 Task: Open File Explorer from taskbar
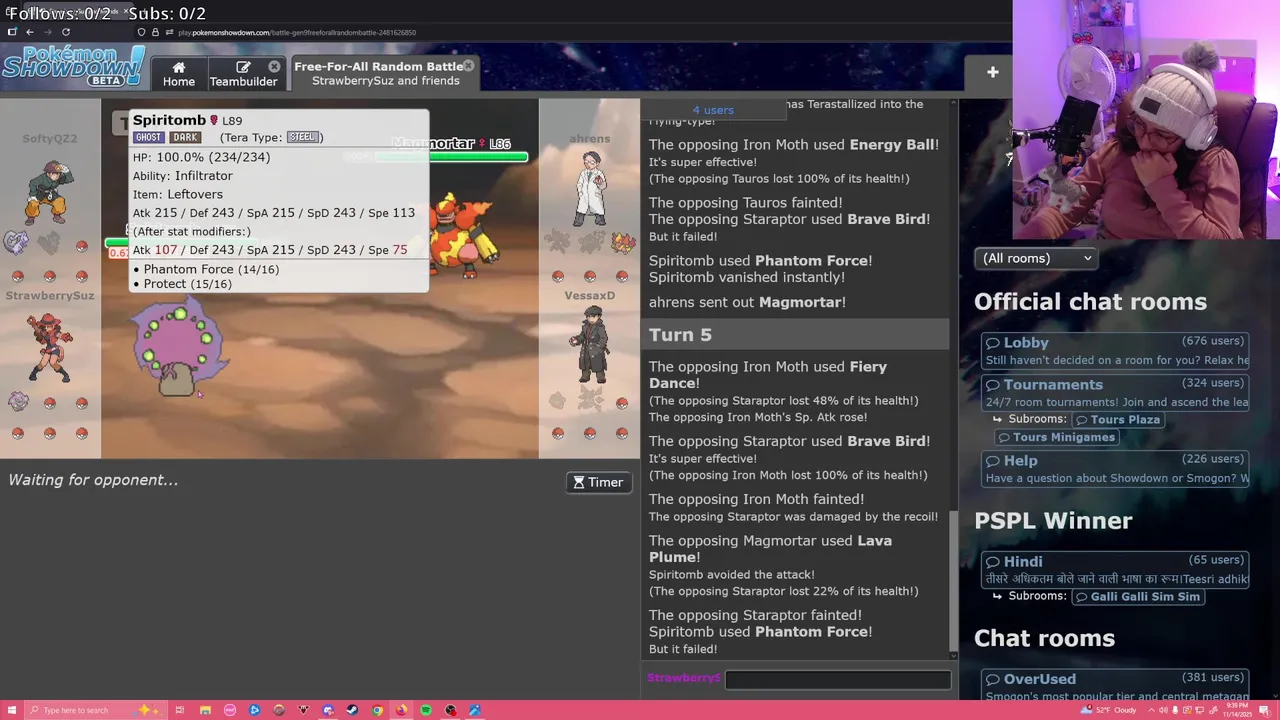click(205, 710)
